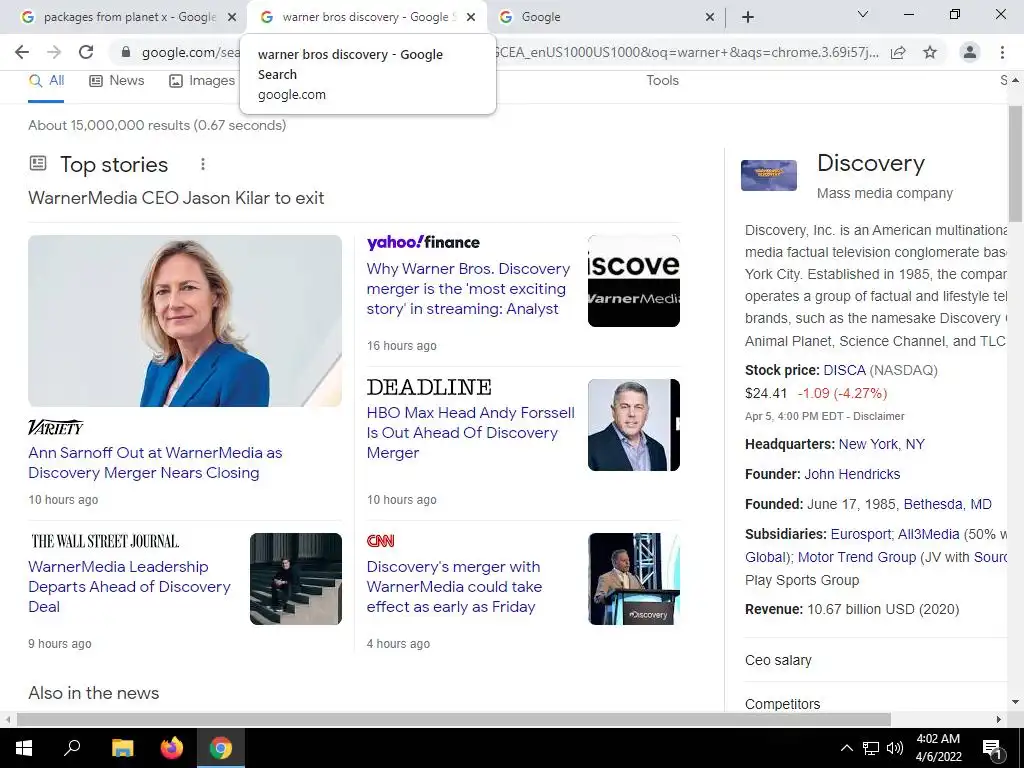The width and height of the screenshot is (1024, 768).
Task: Open founder John Hendricks link
Action: point(852,474)
